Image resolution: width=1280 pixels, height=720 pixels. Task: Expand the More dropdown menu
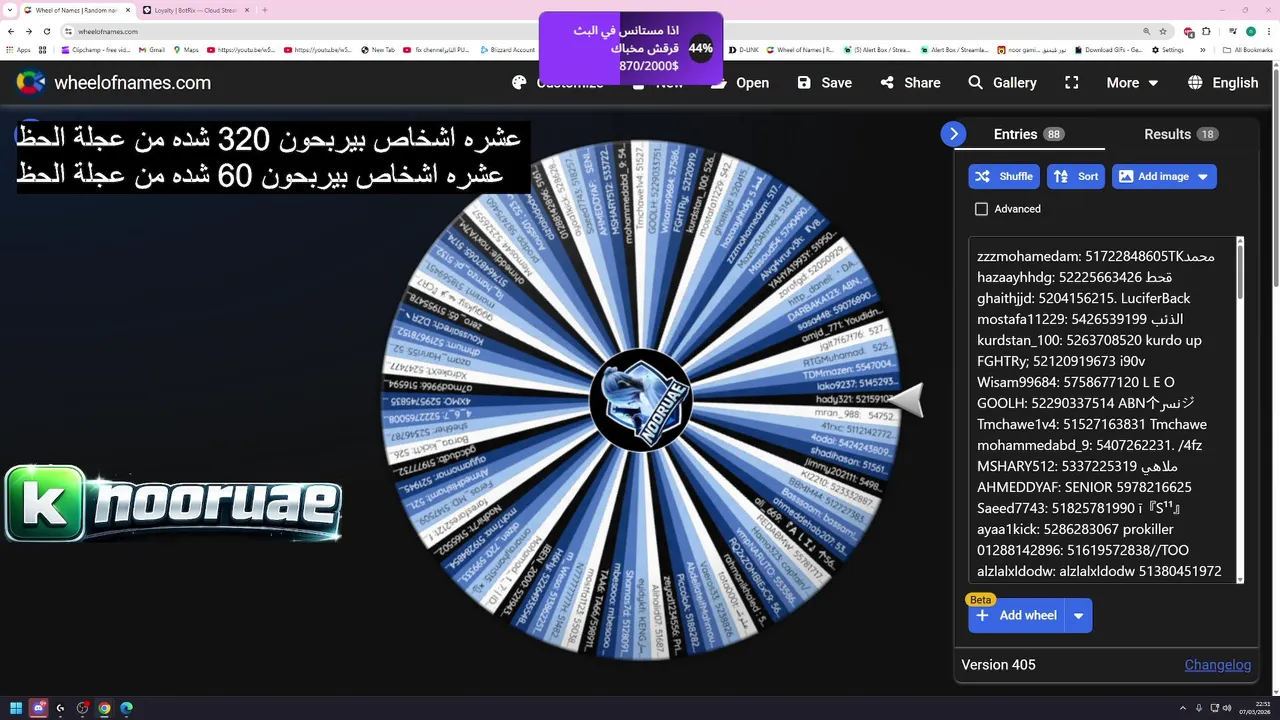click(x=1132, y=83)
